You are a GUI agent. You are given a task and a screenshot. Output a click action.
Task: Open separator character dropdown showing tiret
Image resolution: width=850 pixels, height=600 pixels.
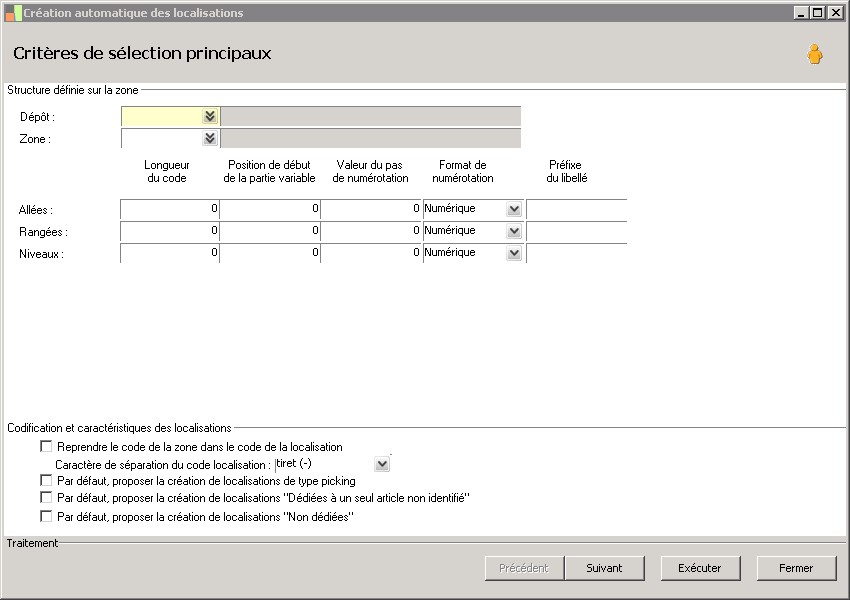click(382, 464)
